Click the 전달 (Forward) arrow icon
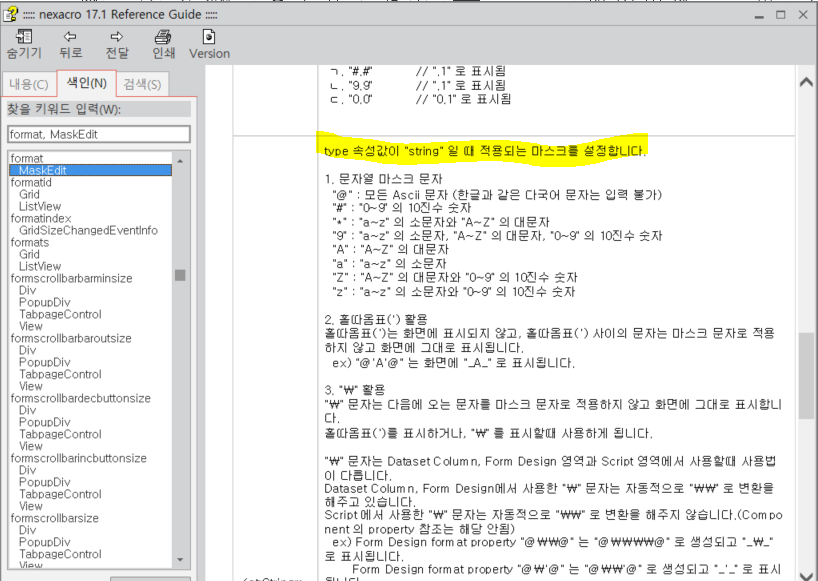818x581 pixels. [x=116, y=37]
